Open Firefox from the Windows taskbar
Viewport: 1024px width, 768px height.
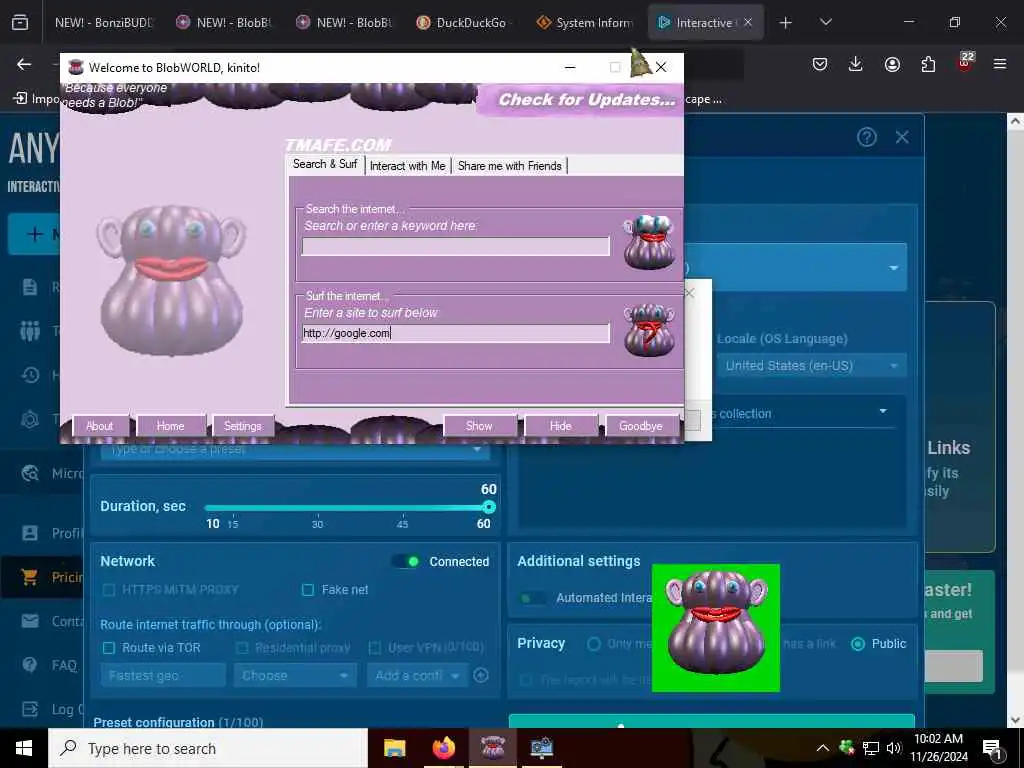point(443,748)
